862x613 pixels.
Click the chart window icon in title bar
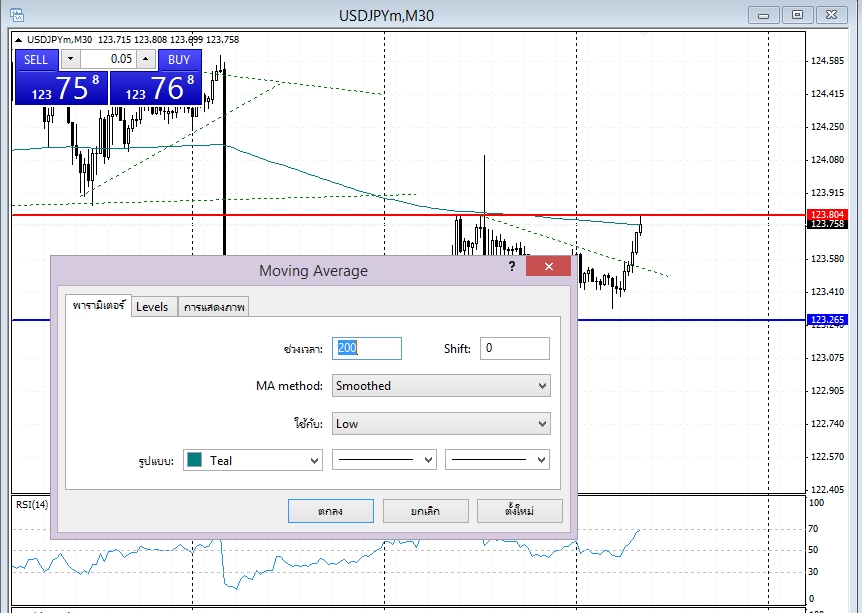[17, 15]
